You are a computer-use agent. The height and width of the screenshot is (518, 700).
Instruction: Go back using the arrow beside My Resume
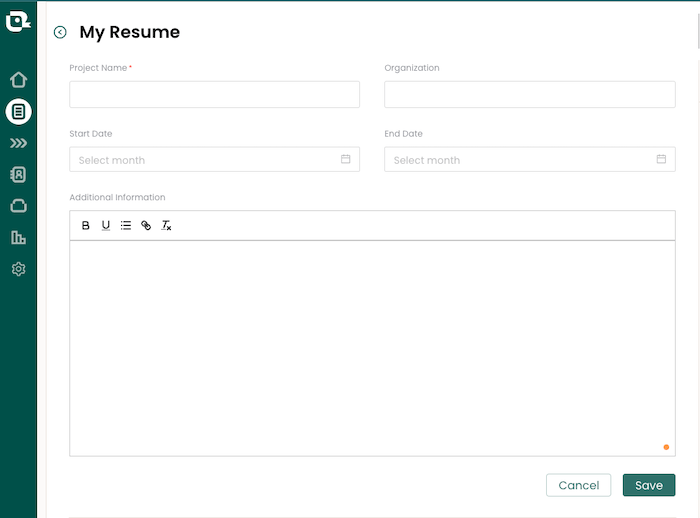point(60,32)
